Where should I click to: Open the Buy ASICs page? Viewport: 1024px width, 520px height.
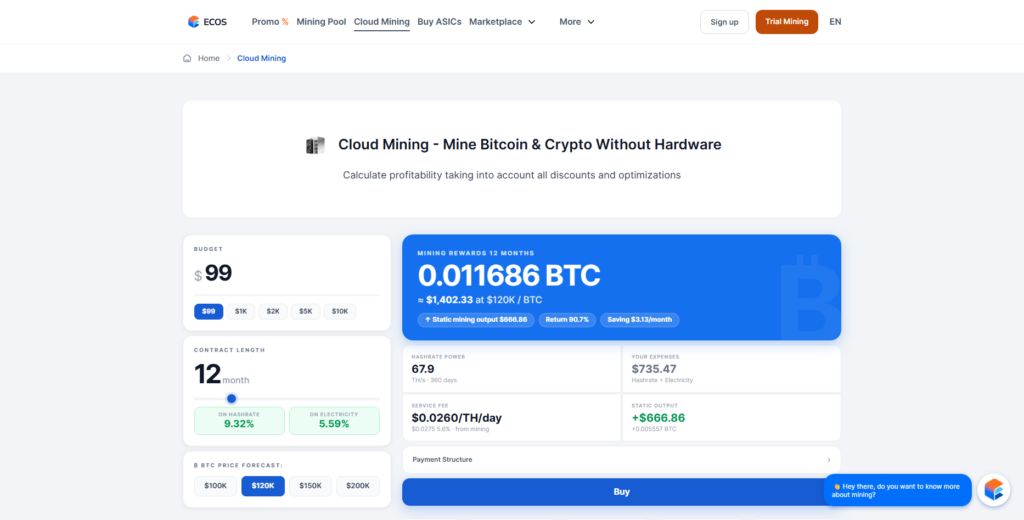(439, 22)
